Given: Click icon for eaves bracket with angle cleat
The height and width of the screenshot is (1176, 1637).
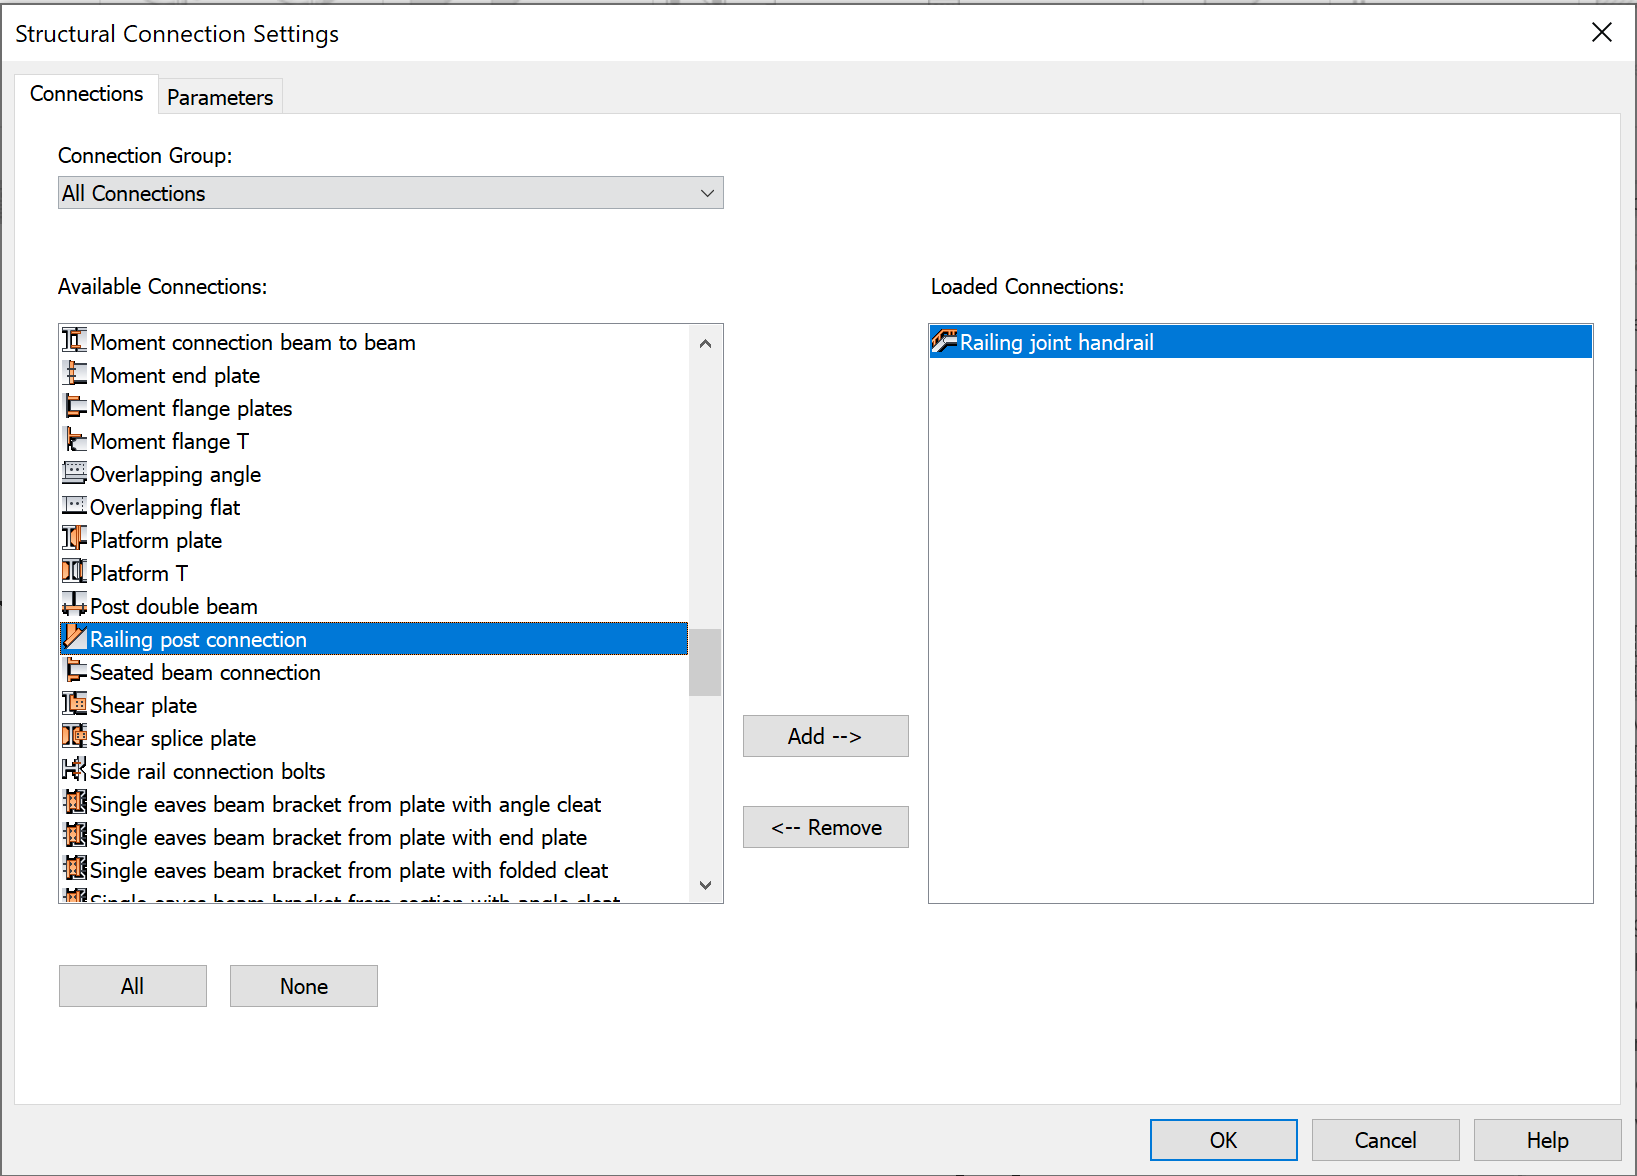Looking at the screenshot, I should click(x=75, y=803).
